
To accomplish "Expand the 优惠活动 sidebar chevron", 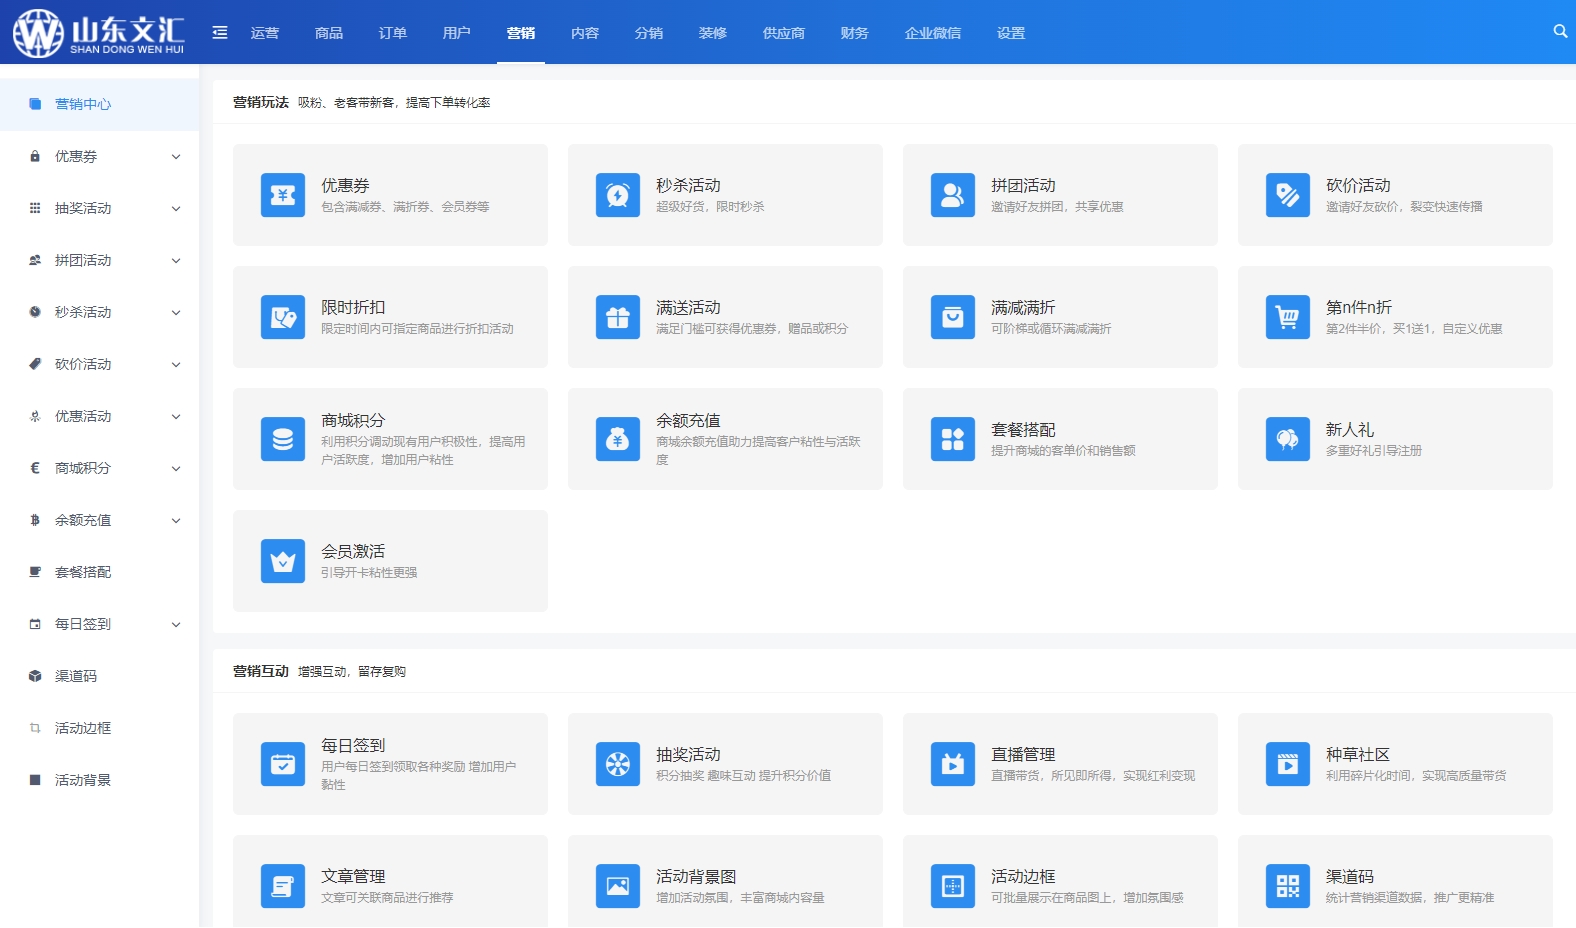I will [176, 416].
